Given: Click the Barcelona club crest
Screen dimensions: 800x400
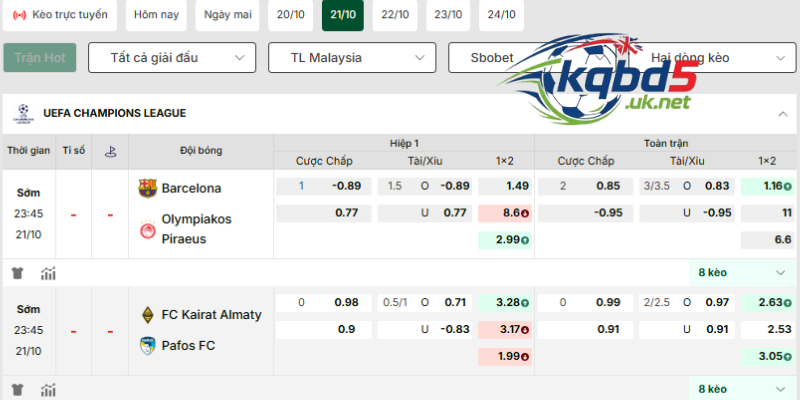Looking at the screenshot, I should tap(148, 188).
